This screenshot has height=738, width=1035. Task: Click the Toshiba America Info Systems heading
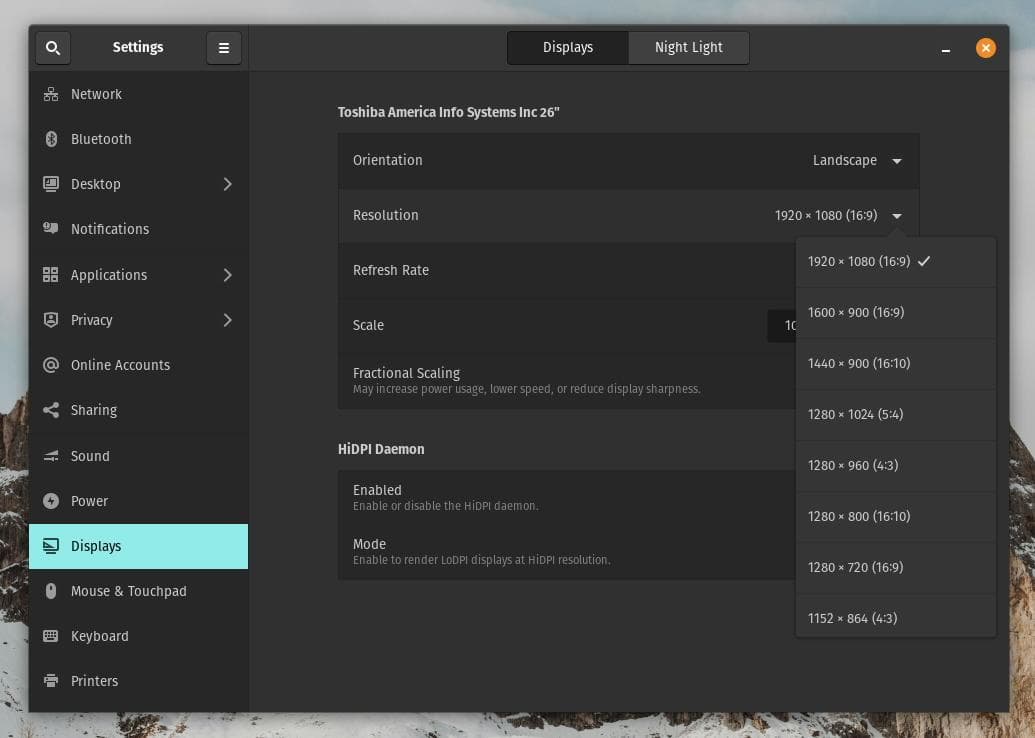[449, 112]
